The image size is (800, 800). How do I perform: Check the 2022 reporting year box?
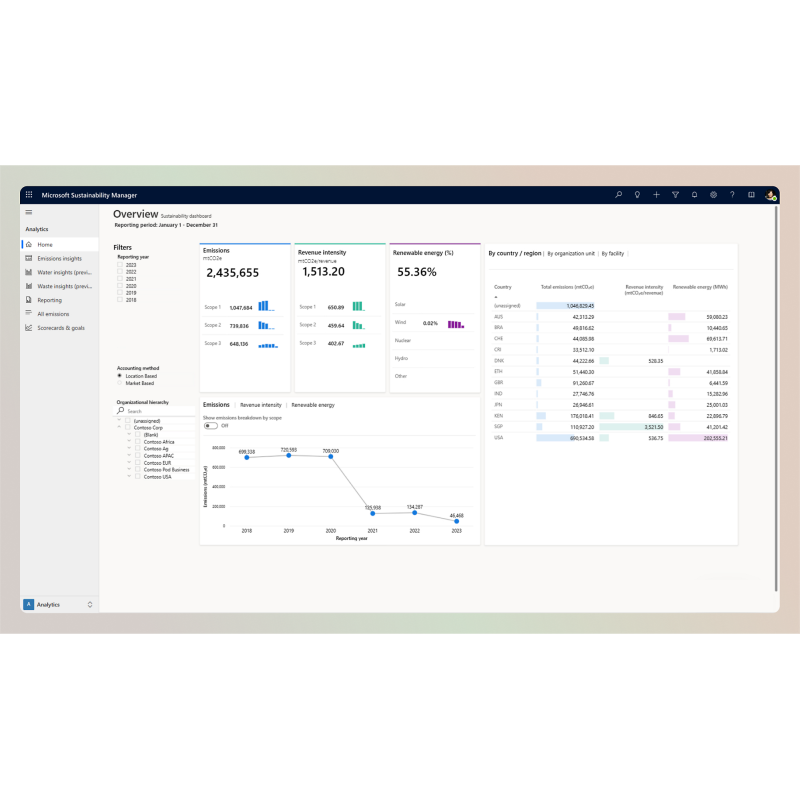coord(120,271)
